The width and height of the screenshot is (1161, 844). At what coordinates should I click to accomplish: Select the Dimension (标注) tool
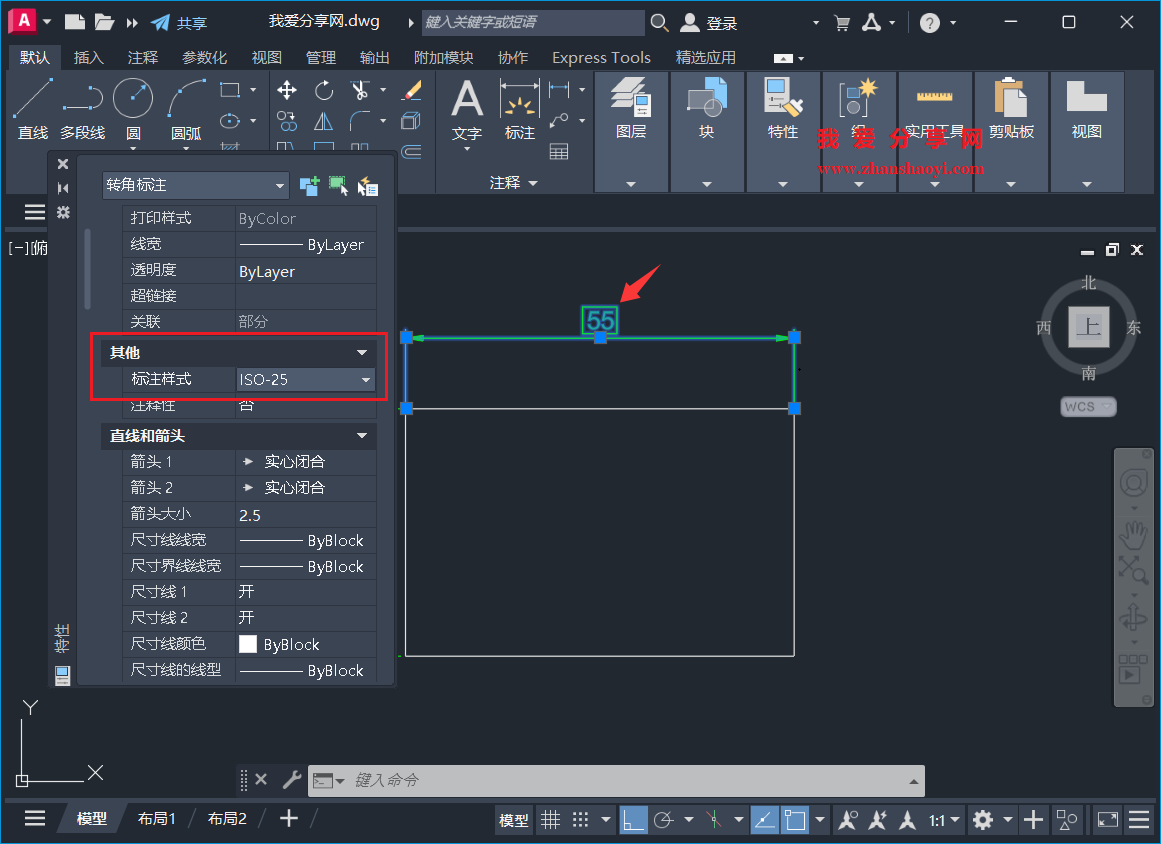tap(519, 108)
